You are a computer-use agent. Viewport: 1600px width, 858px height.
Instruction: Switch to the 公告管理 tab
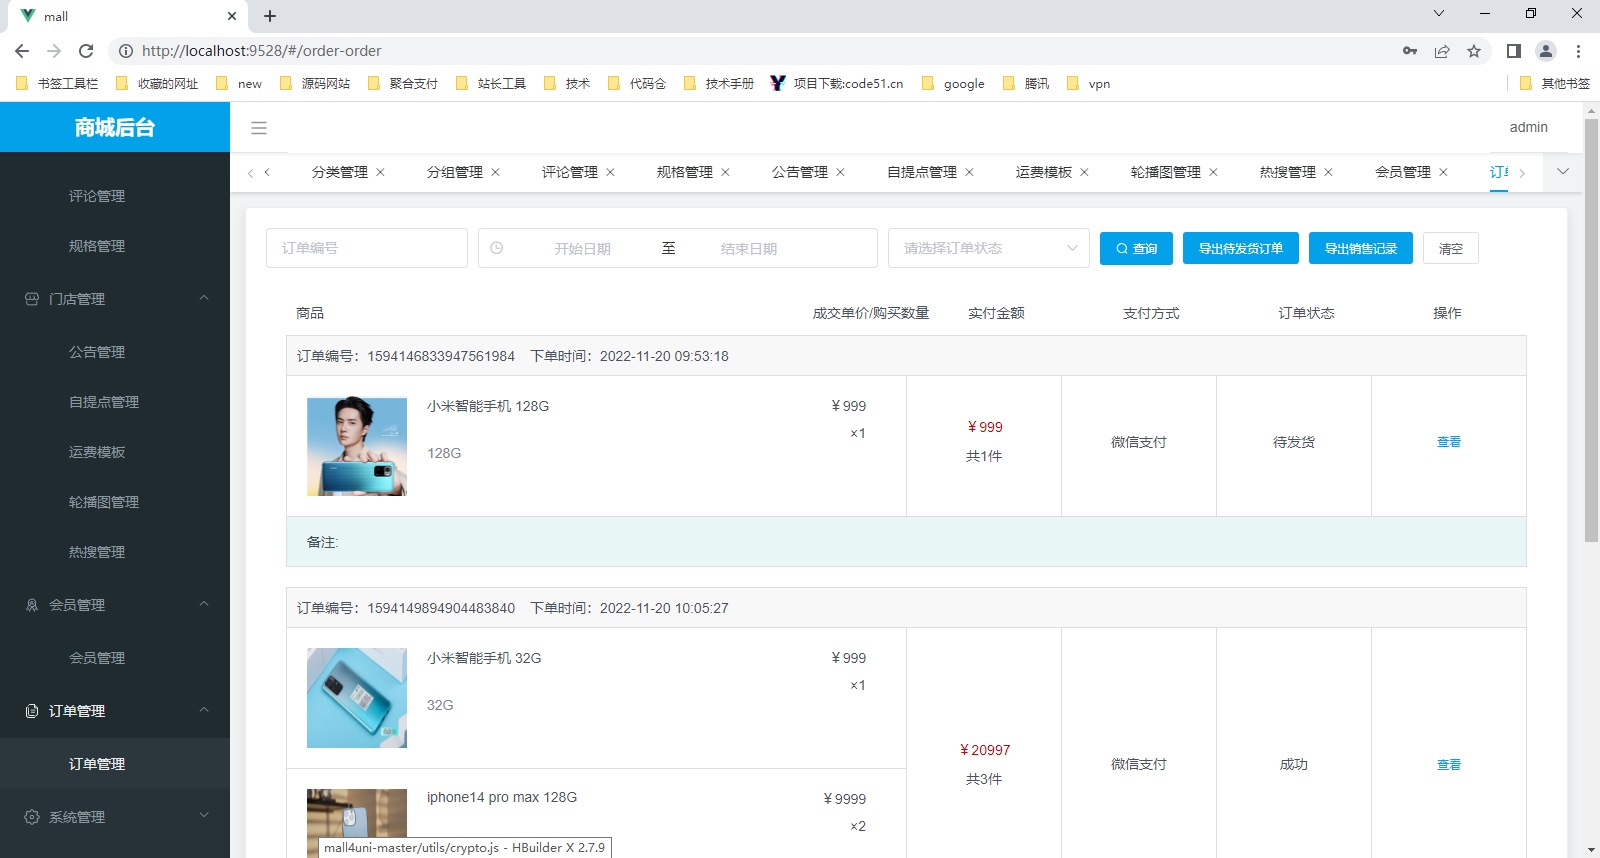pyautogui.click(x=799, y=172)
